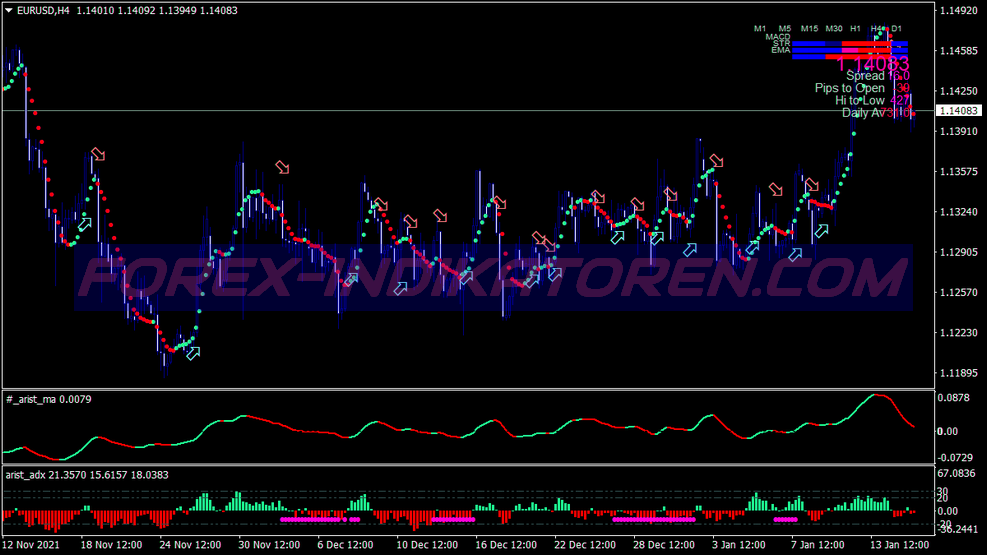
Task: Click the rightmost buy arrow near 7 Jan
Action: (x=821, y=231)
